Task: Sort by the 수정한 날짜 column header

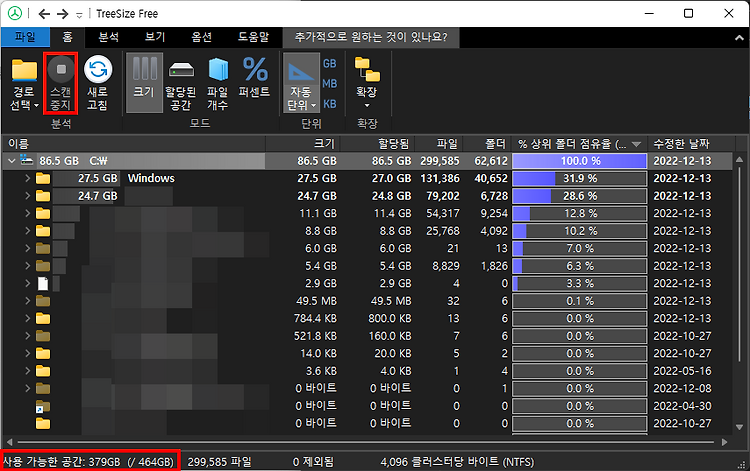Action: [x=691, y=143]
